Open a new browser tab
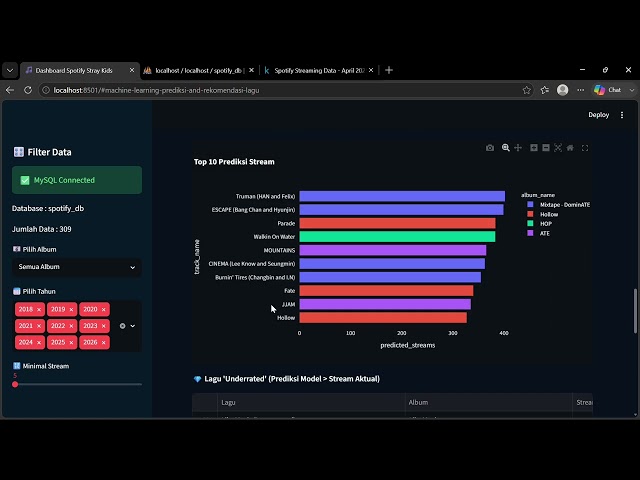The width and height of the screenshot is (640, 480). click(389, 70)
